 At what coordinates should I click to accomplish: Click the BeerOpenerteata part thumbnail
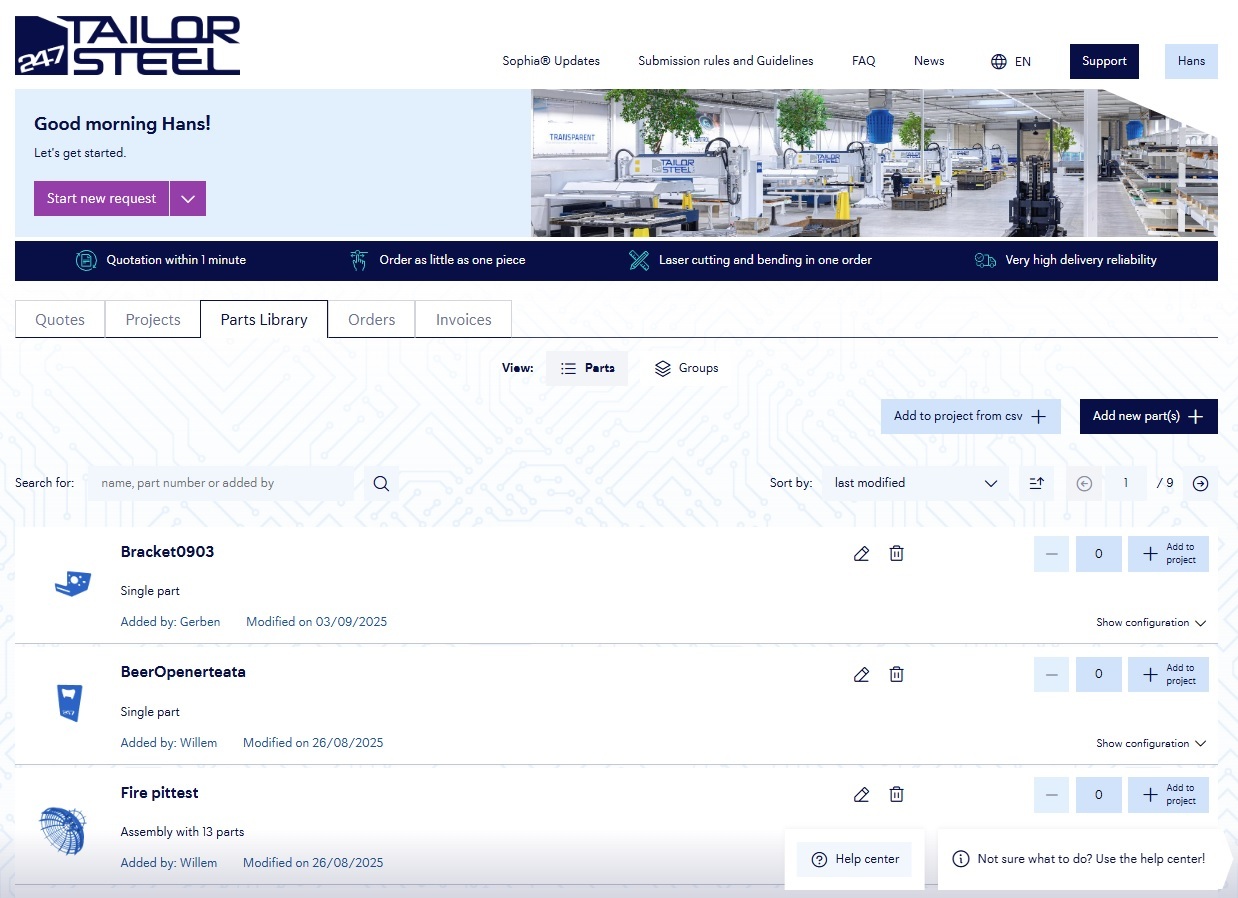click(68, 702)
